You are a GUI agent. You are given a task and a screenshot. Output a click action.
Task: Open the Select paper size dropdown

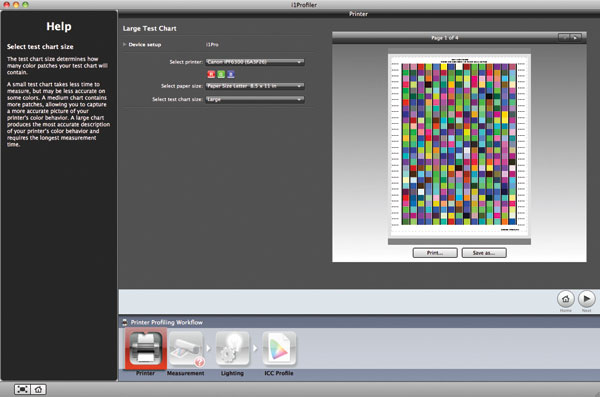[255, 86]
